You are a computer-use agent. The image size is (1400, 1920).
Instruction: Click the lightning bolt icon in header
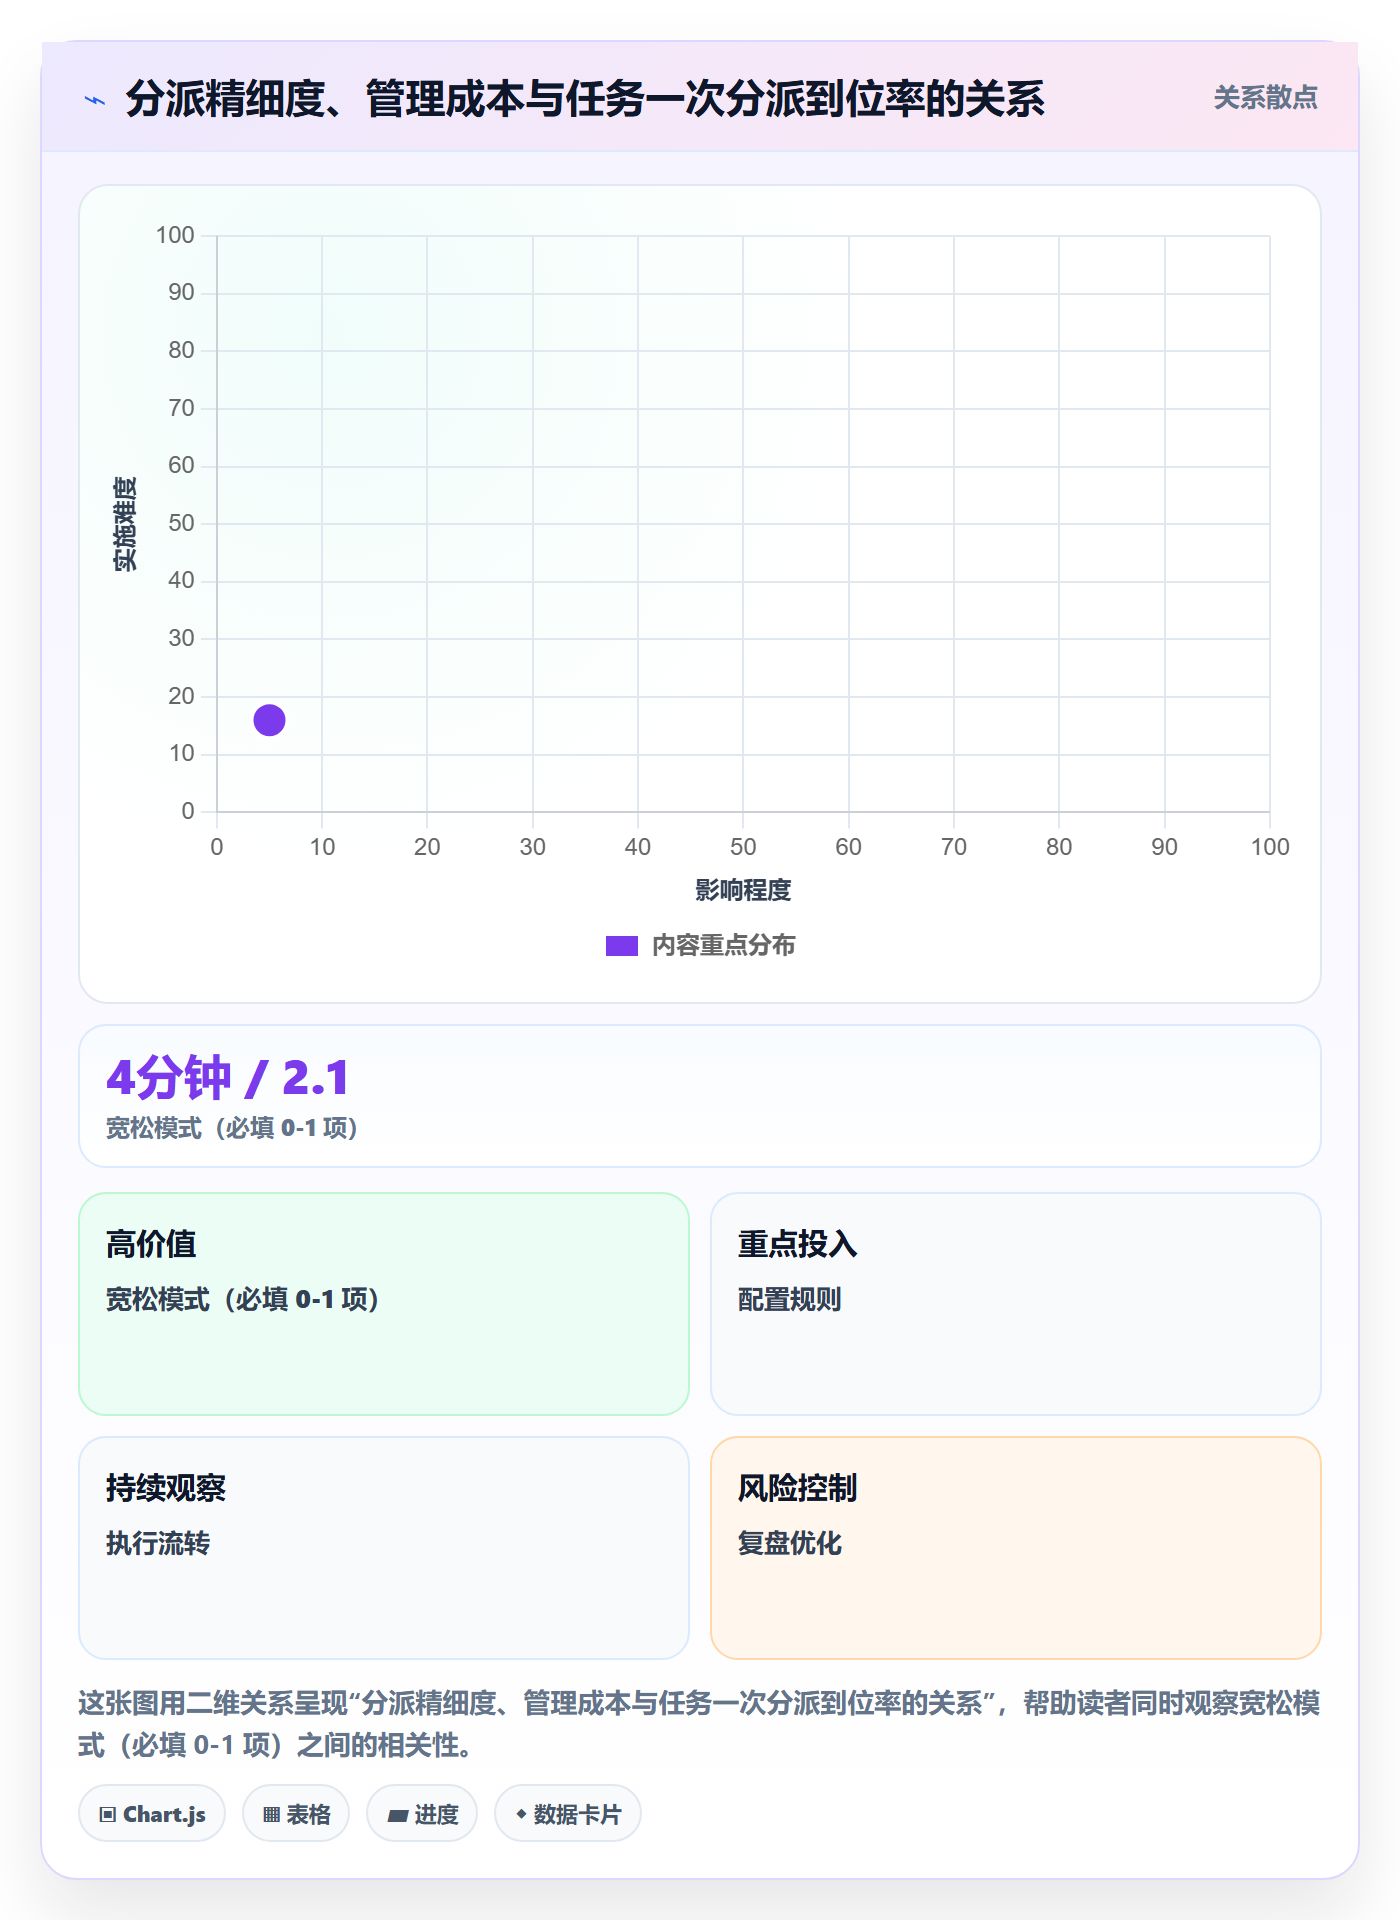coord(95,100)
